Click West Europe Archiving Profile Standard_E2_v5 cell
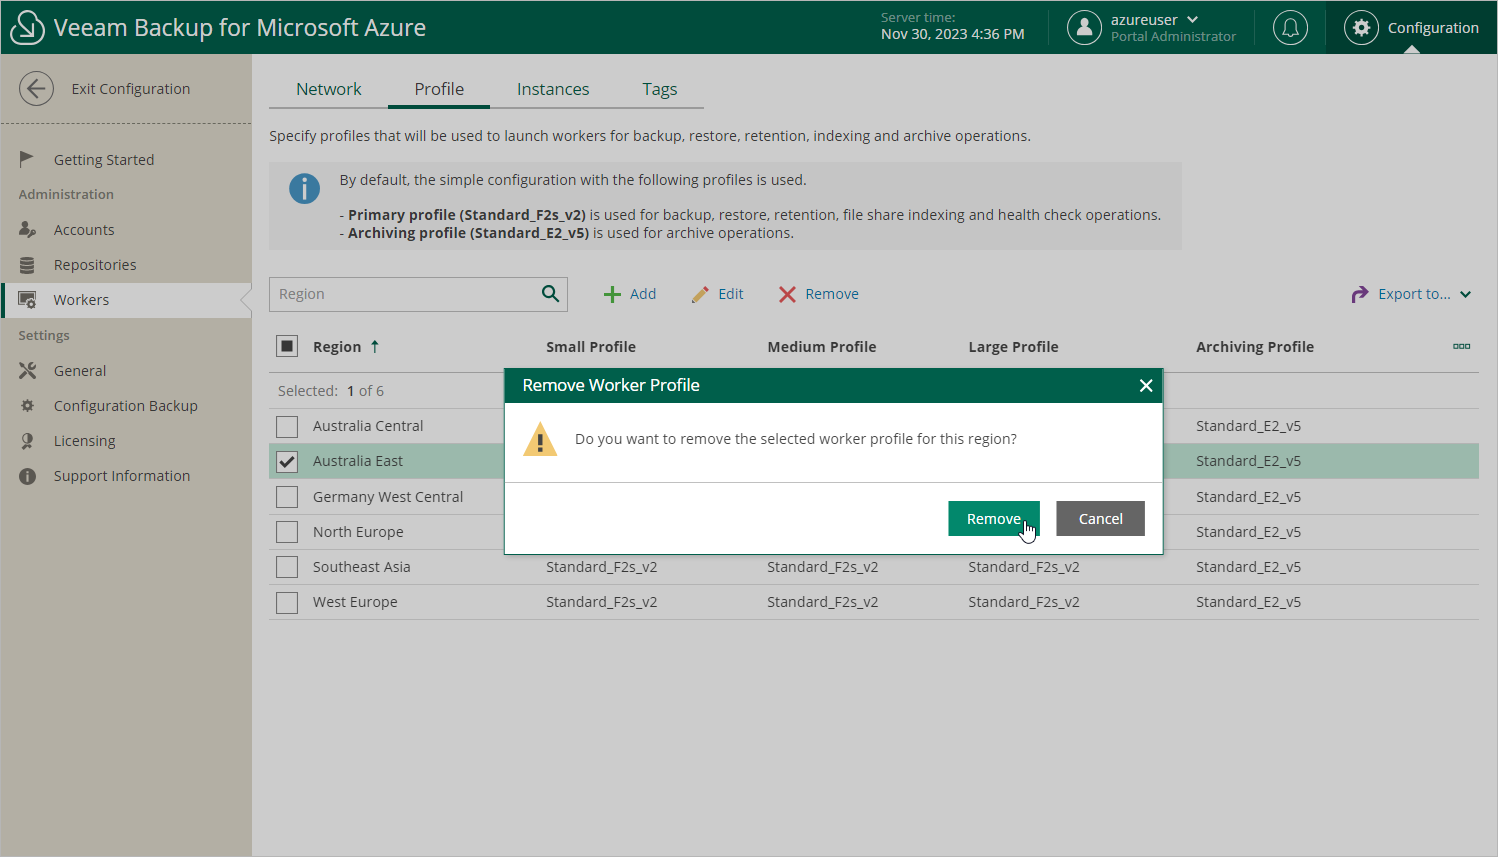 point(1248,602)
